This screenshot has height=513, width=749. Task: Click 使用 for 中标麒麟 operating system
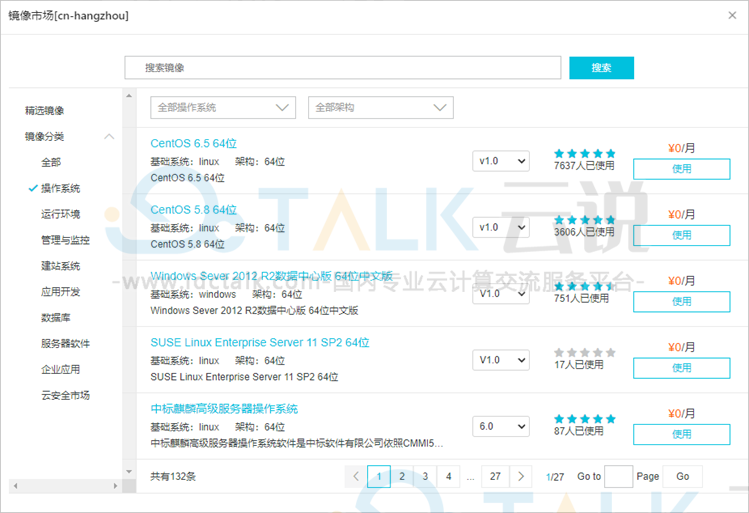[682, 435]
